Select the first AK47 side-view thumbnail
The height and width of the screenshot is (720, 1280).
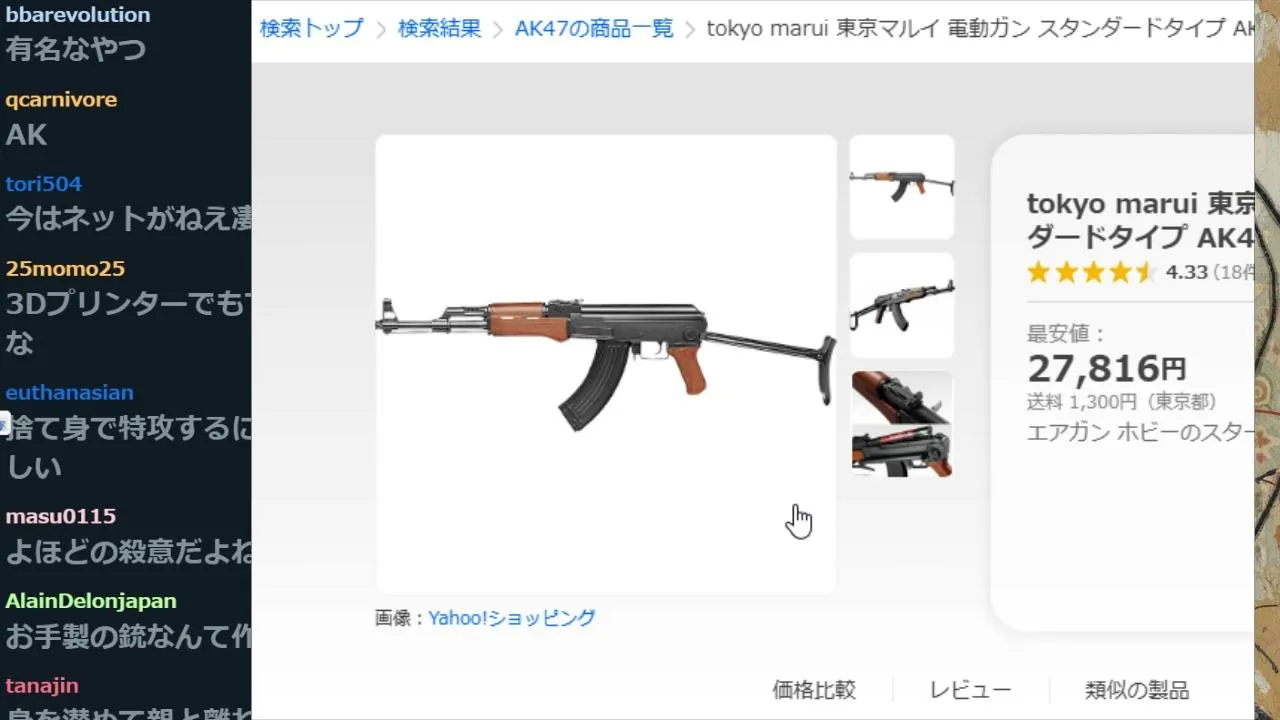(902, 187)
